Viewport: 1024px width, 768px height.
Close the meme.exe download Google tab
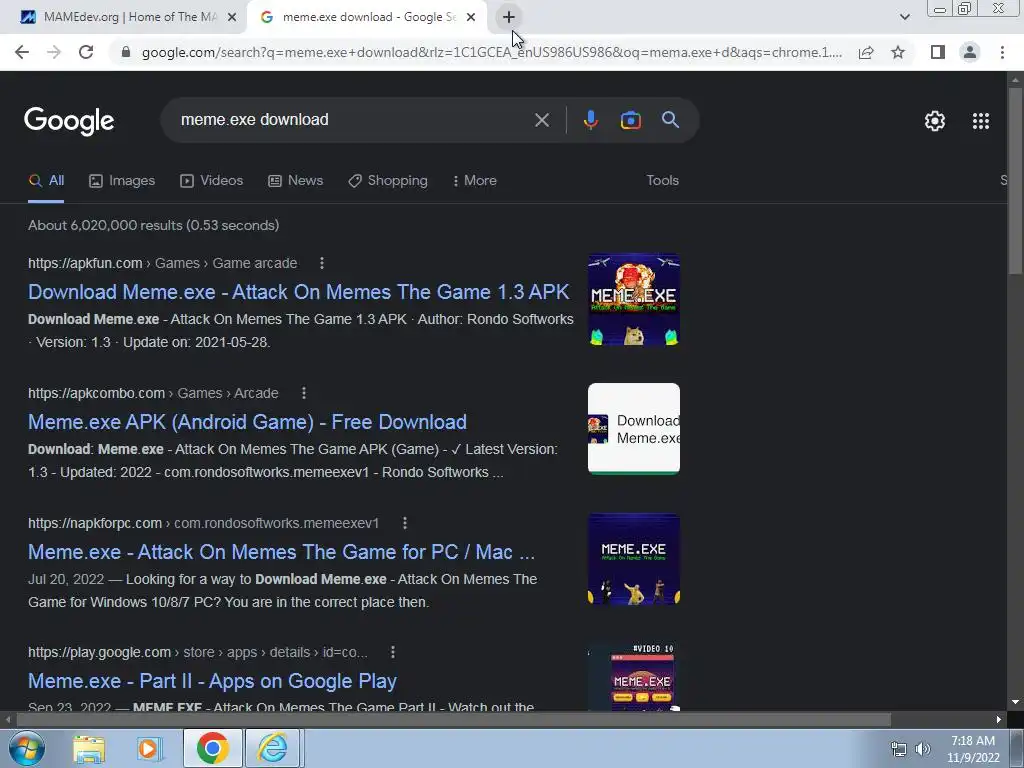(471, 17)
